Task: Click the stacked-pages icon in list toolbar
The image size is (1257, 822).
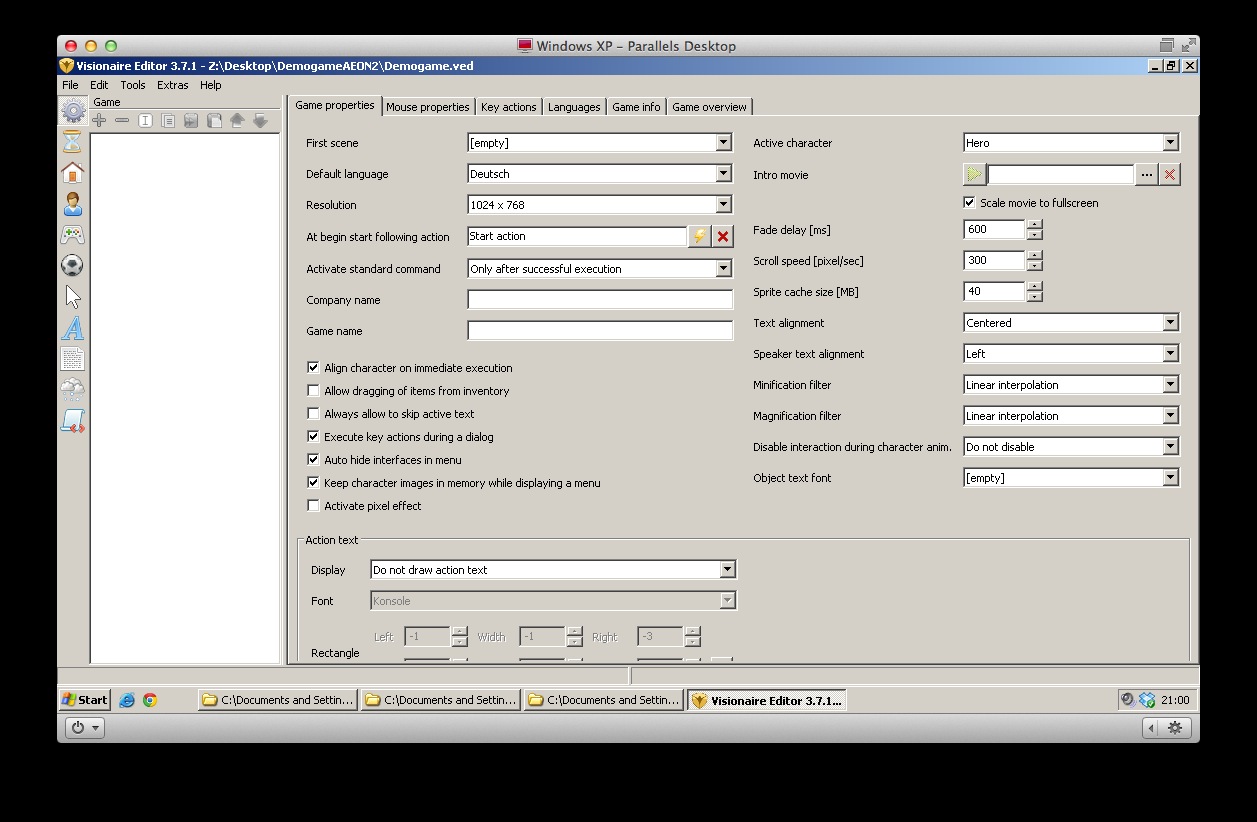Action: point(214,120)
